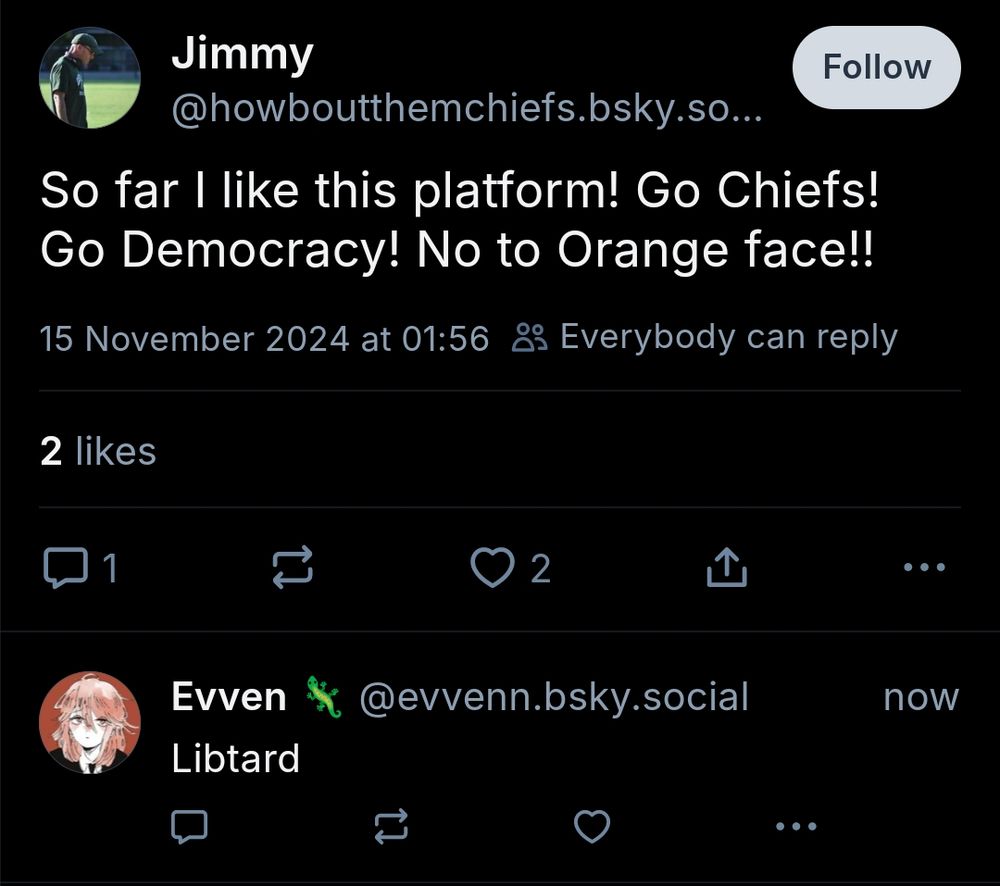The height and width of the screenshot is (886, 1000).
Task: Click the "now" timestamp on Evven's reply
Action: (x=920, y=697)
